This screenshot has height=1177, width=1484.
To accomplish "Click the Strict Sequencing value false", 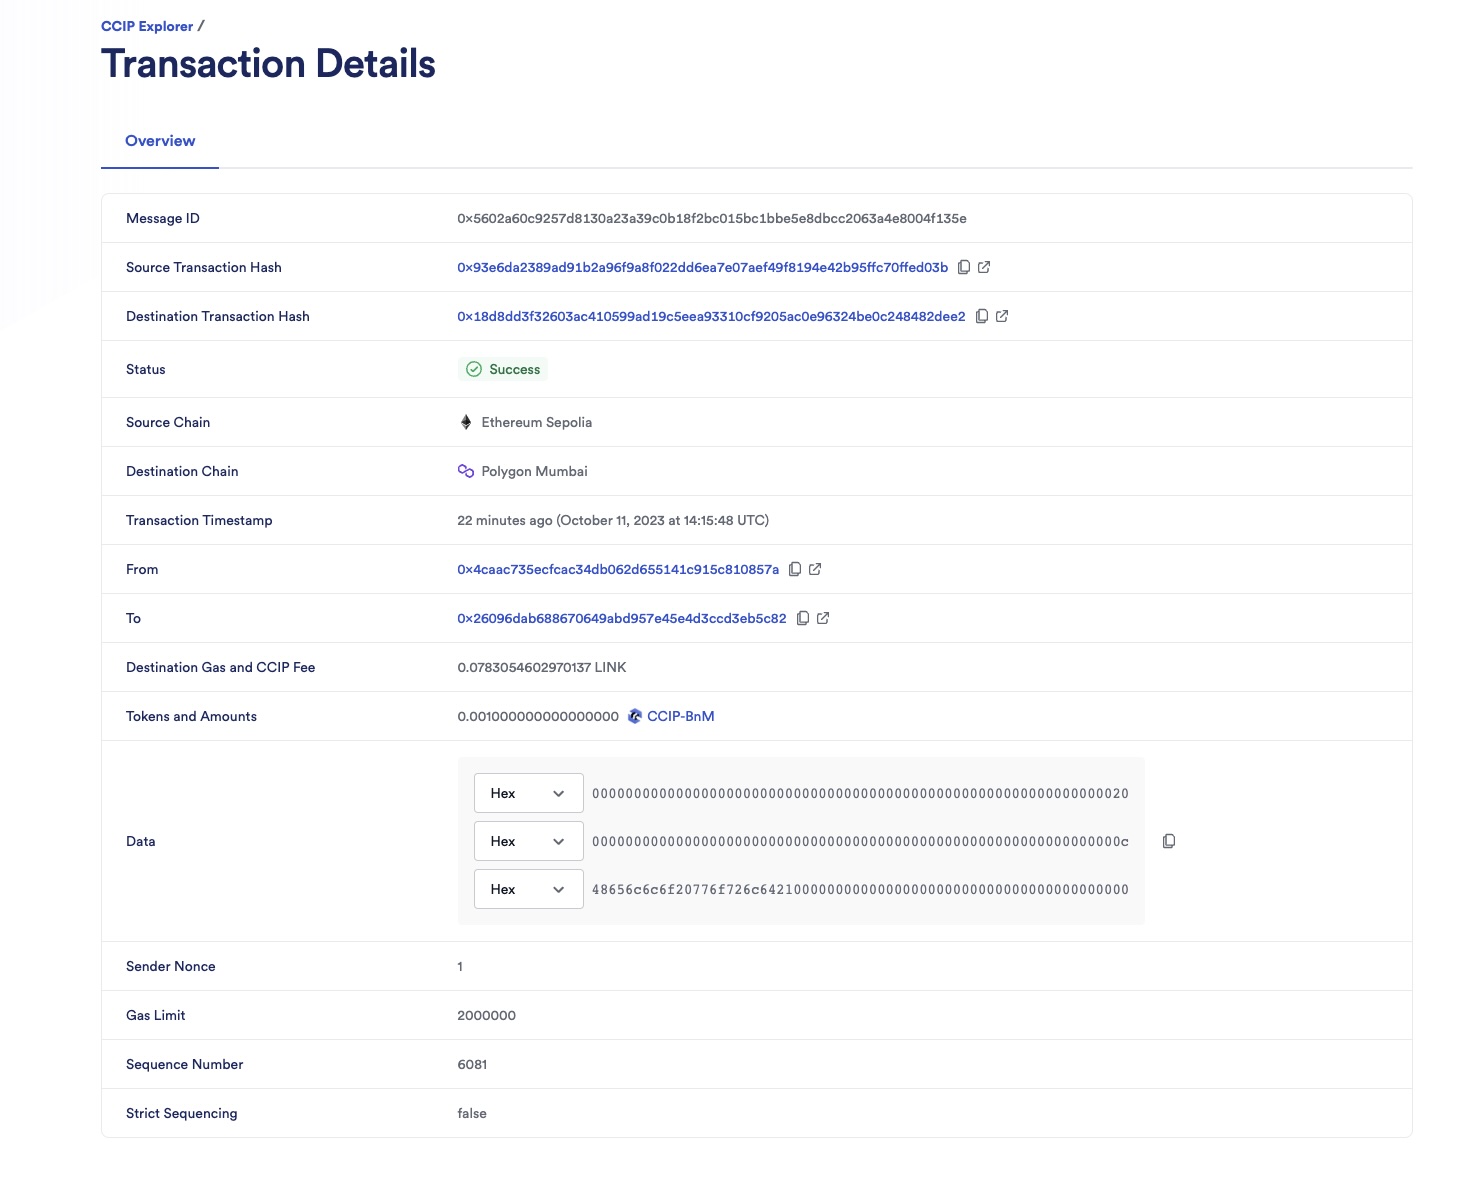I will pyautogui.click(x=472, y=1113).
